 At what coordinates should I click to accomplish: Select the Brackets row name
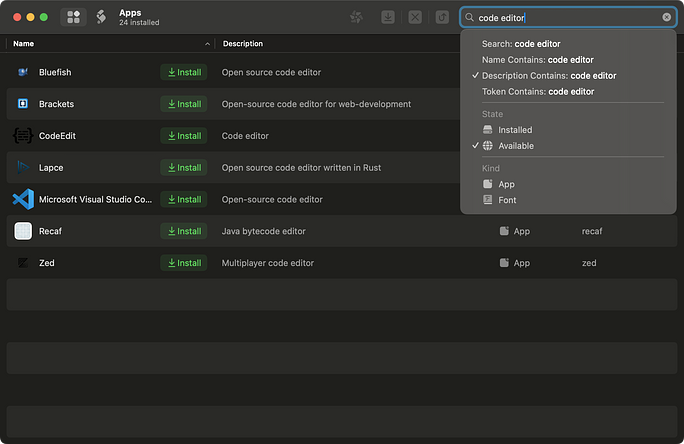pyautogui.click(x=56, y=104)
